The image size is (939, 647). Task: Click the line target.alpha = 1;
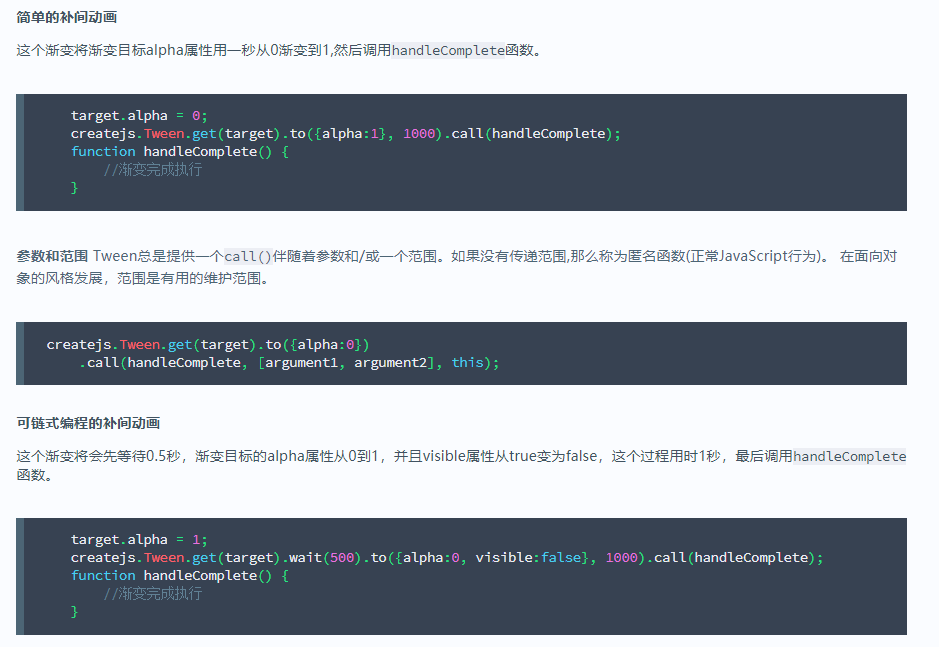coord(139,540)
